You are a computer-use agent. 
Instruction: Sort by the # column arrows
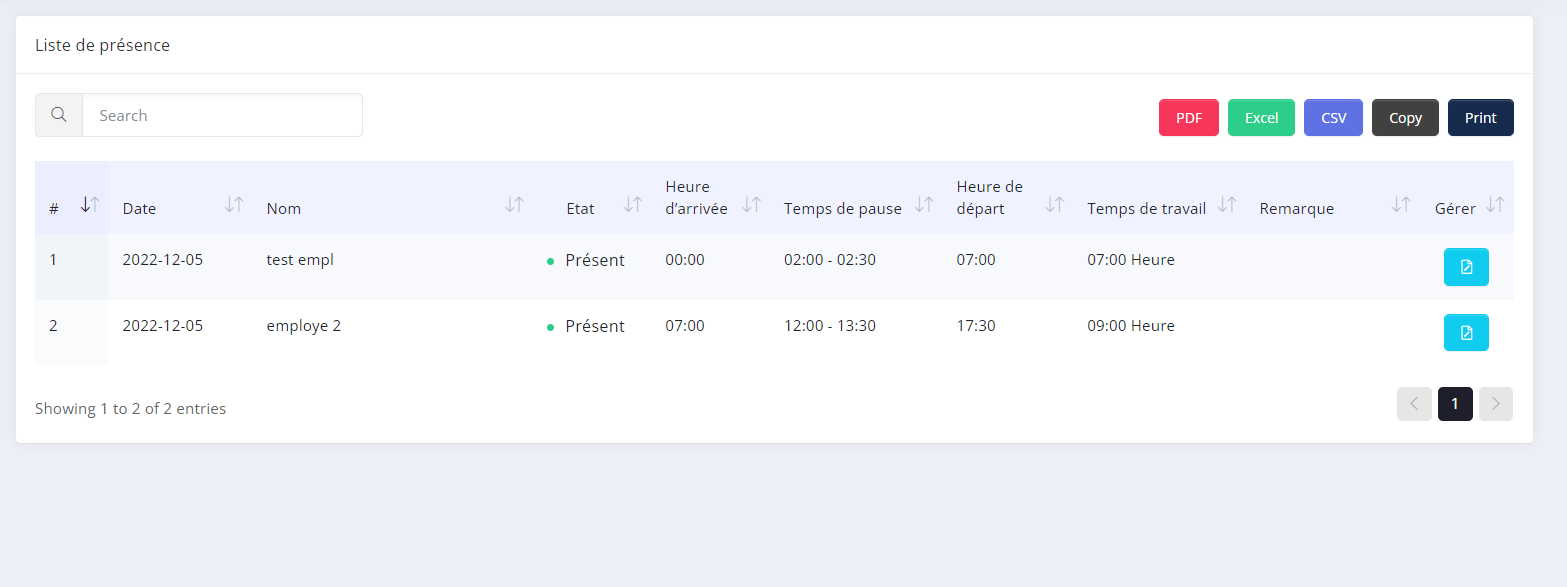[x=89, y=204]
